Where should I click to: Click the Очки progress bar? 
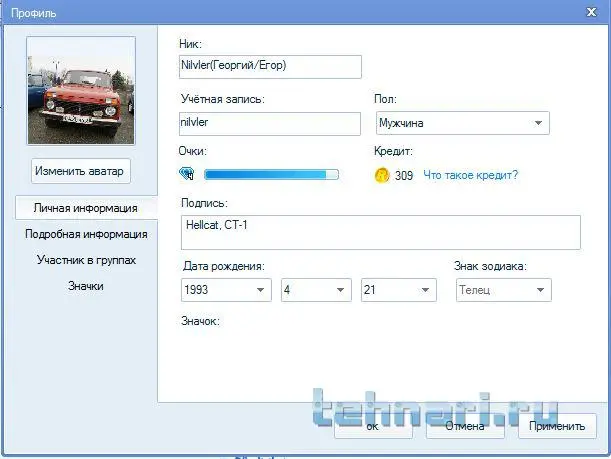point(271,175)
